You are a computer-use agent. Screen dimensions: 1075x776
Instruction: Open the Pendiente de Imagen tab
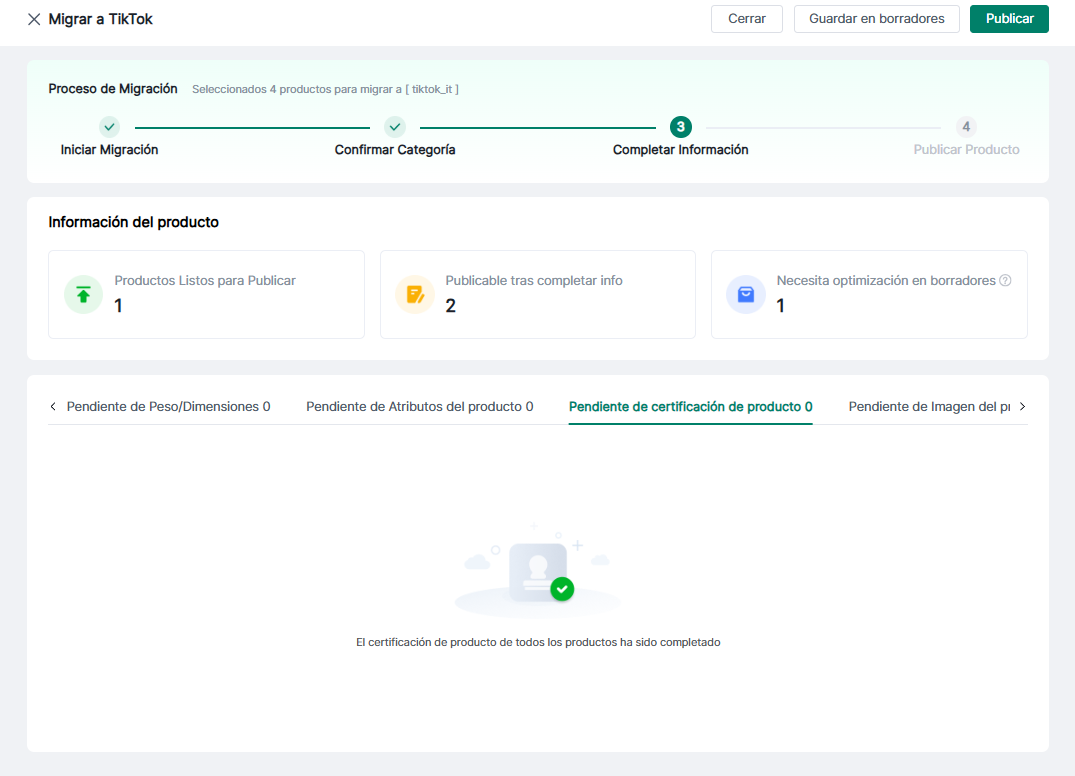[928, 407]
